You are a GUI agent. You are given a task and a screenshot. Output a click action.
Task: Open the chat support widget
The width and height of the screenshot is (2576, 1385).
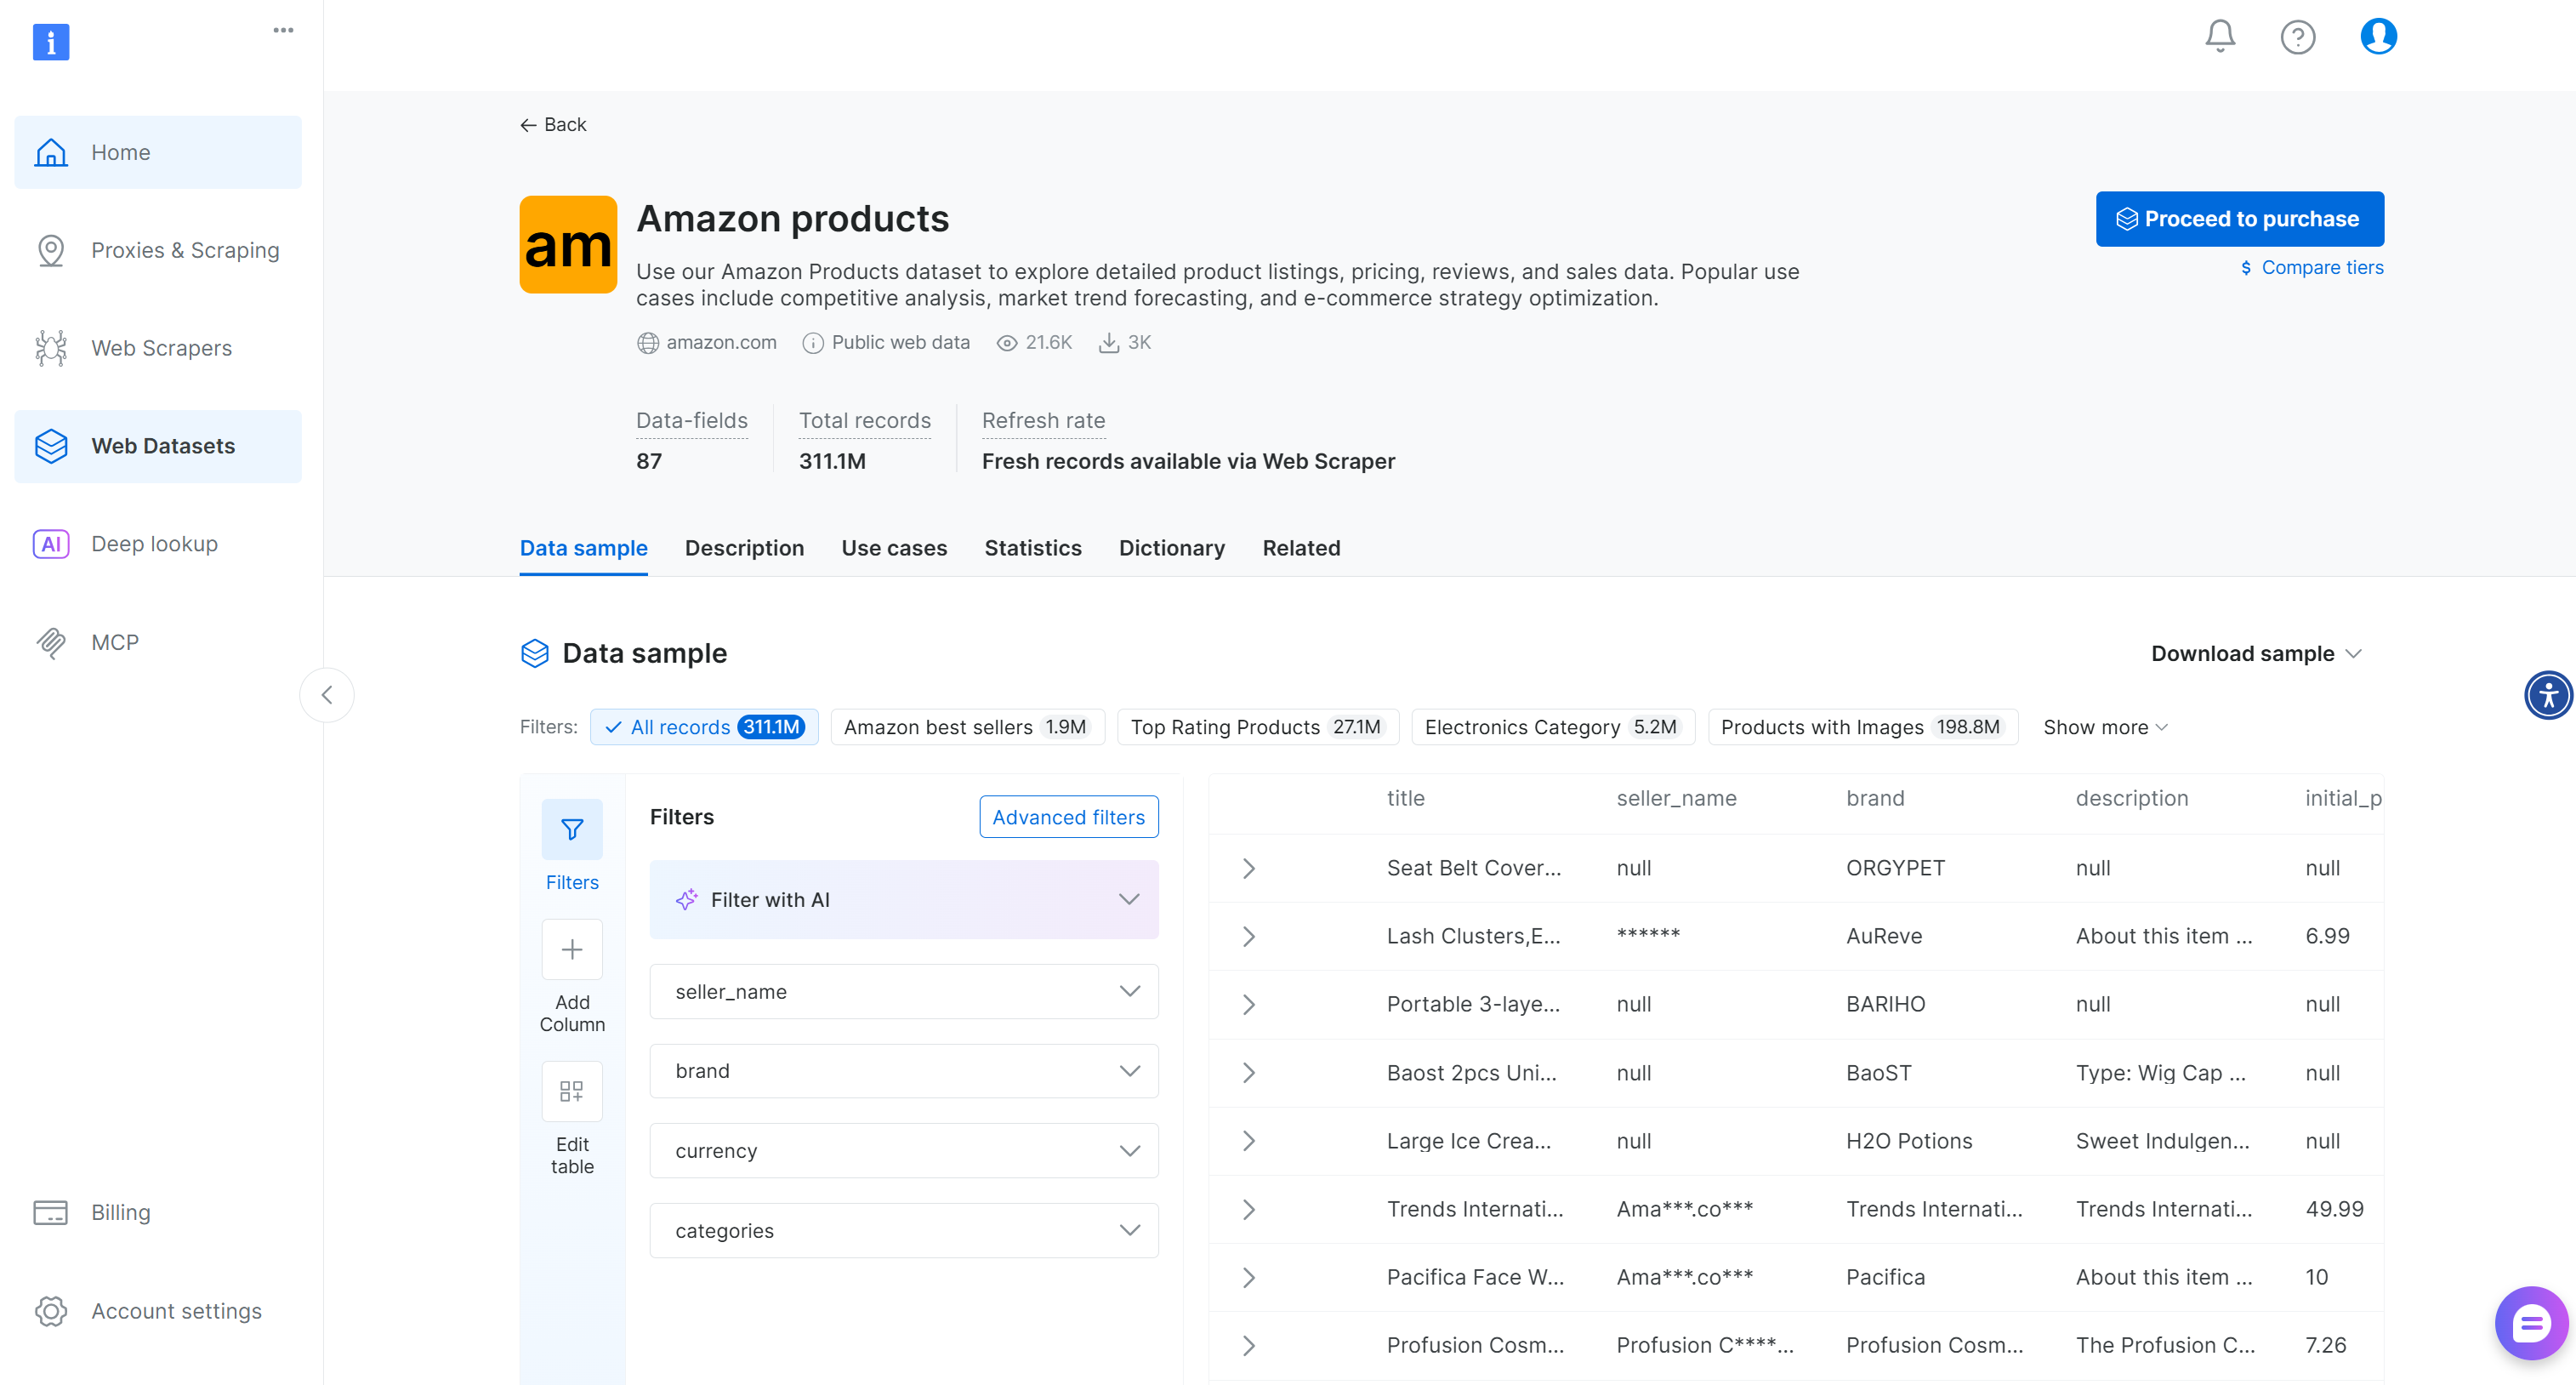pos(2532,1322)
